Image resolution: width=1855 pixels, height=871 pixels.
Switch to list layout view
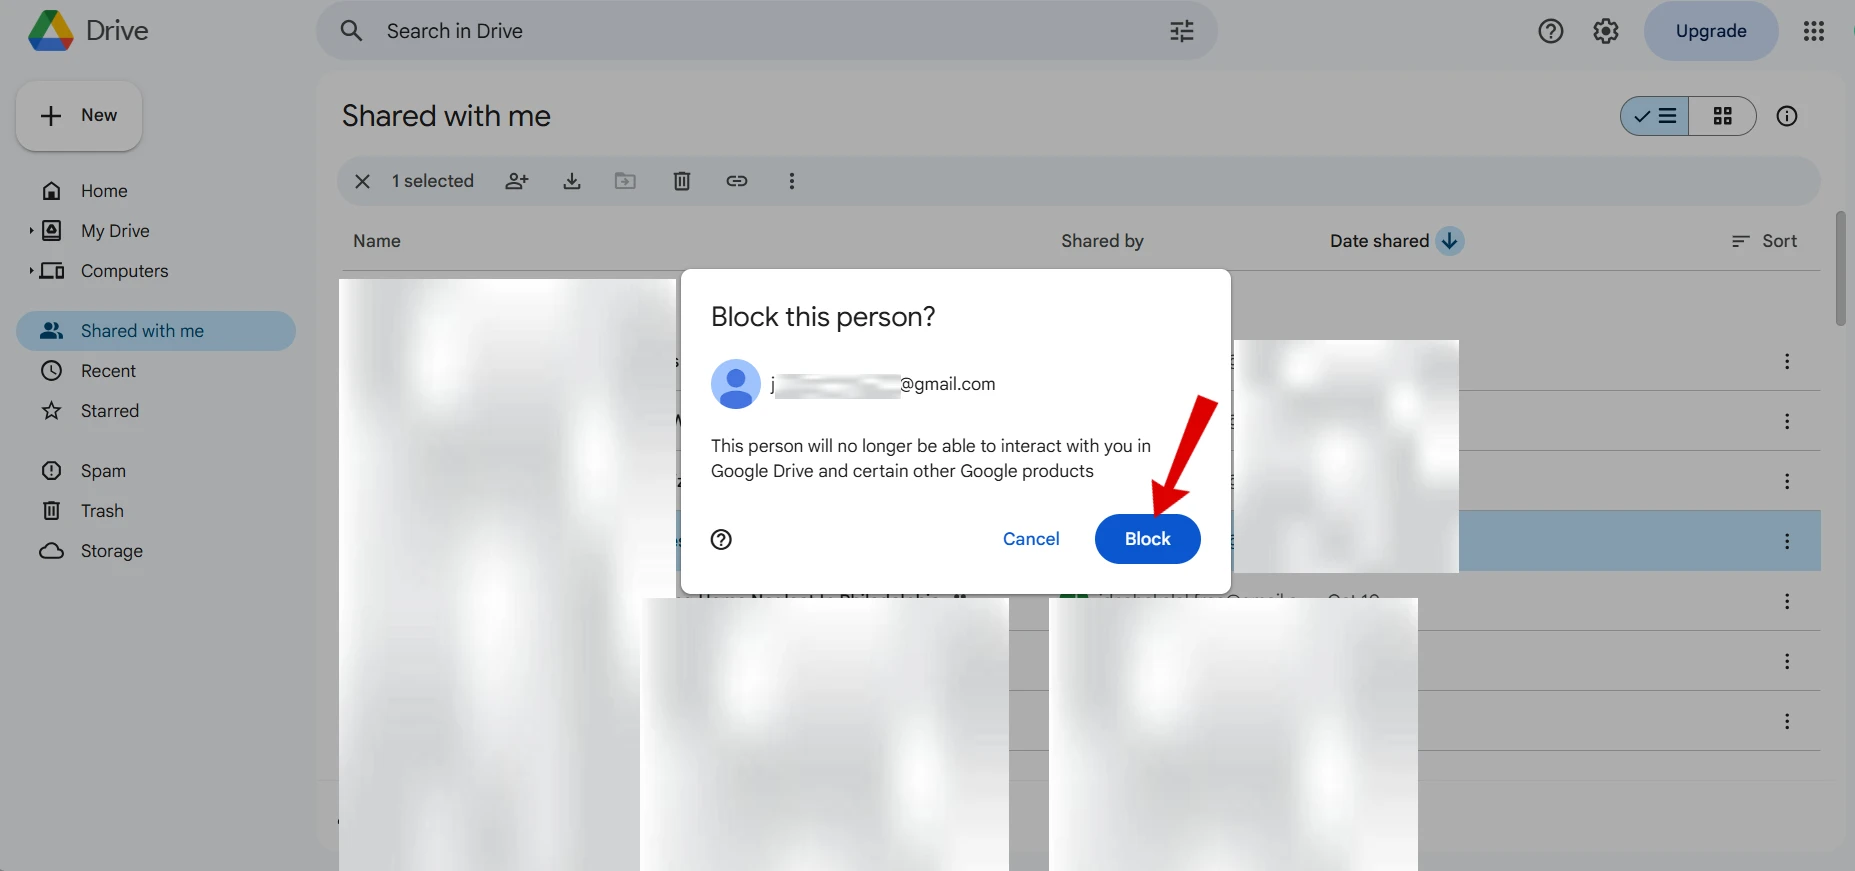[x=1655, y=116]
